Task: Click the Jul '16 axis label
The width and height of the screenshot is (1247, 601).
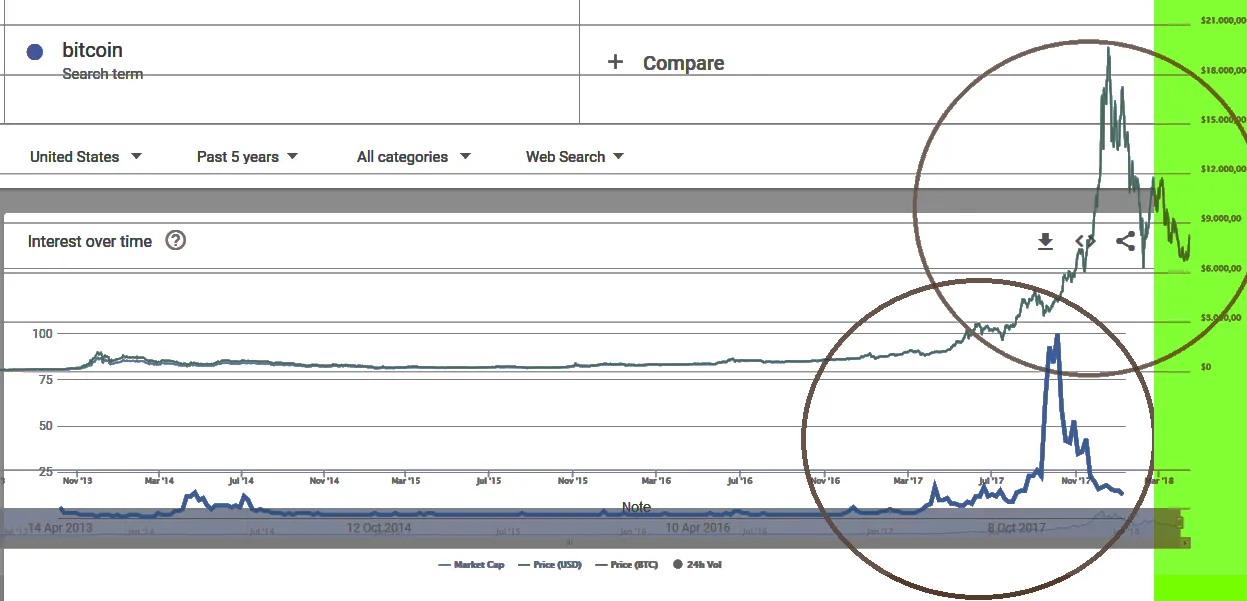Action: click(740, 481)
